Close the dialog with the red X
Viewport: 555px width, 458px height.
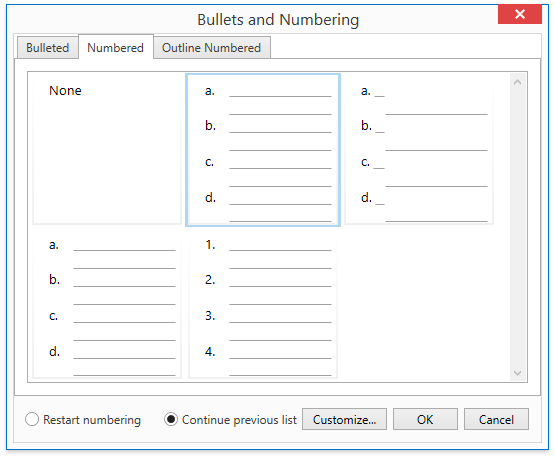click(520, 14)
